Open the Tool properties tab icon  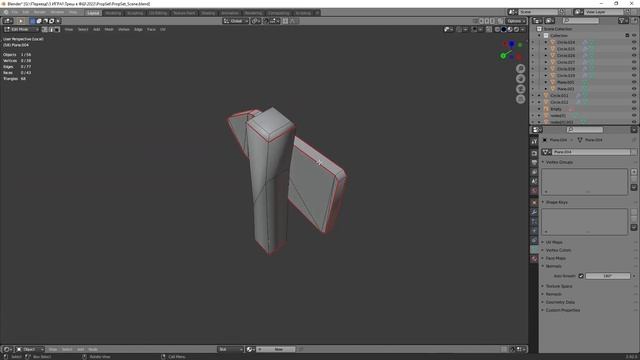pyautogui.click(x=534, y=142)
